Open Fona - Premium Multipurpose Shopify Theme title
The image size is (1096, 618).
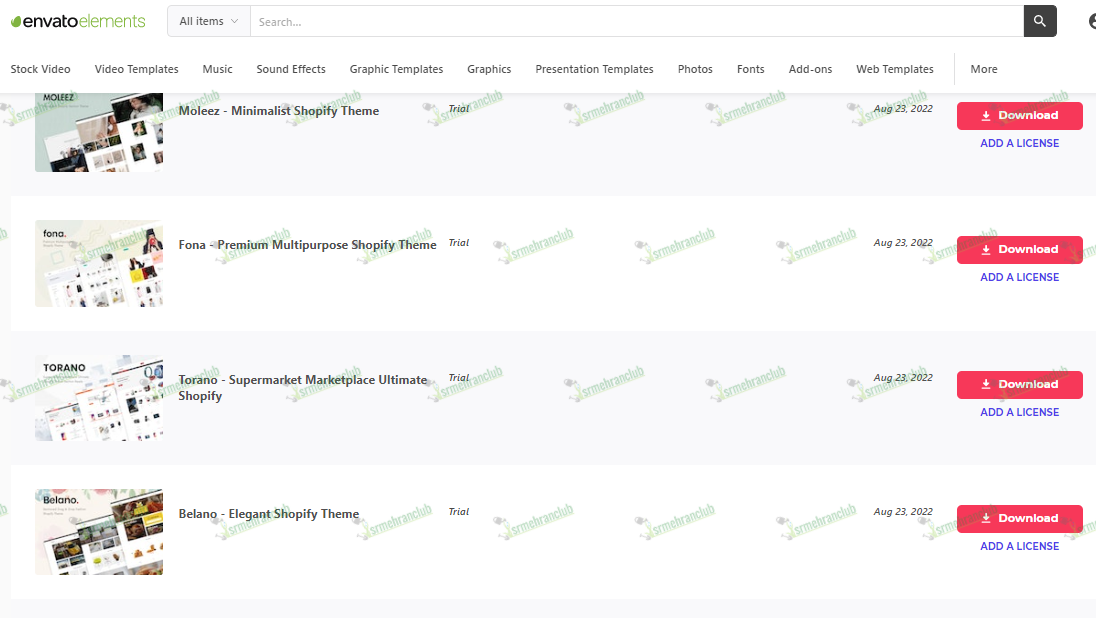click(308, 245)
